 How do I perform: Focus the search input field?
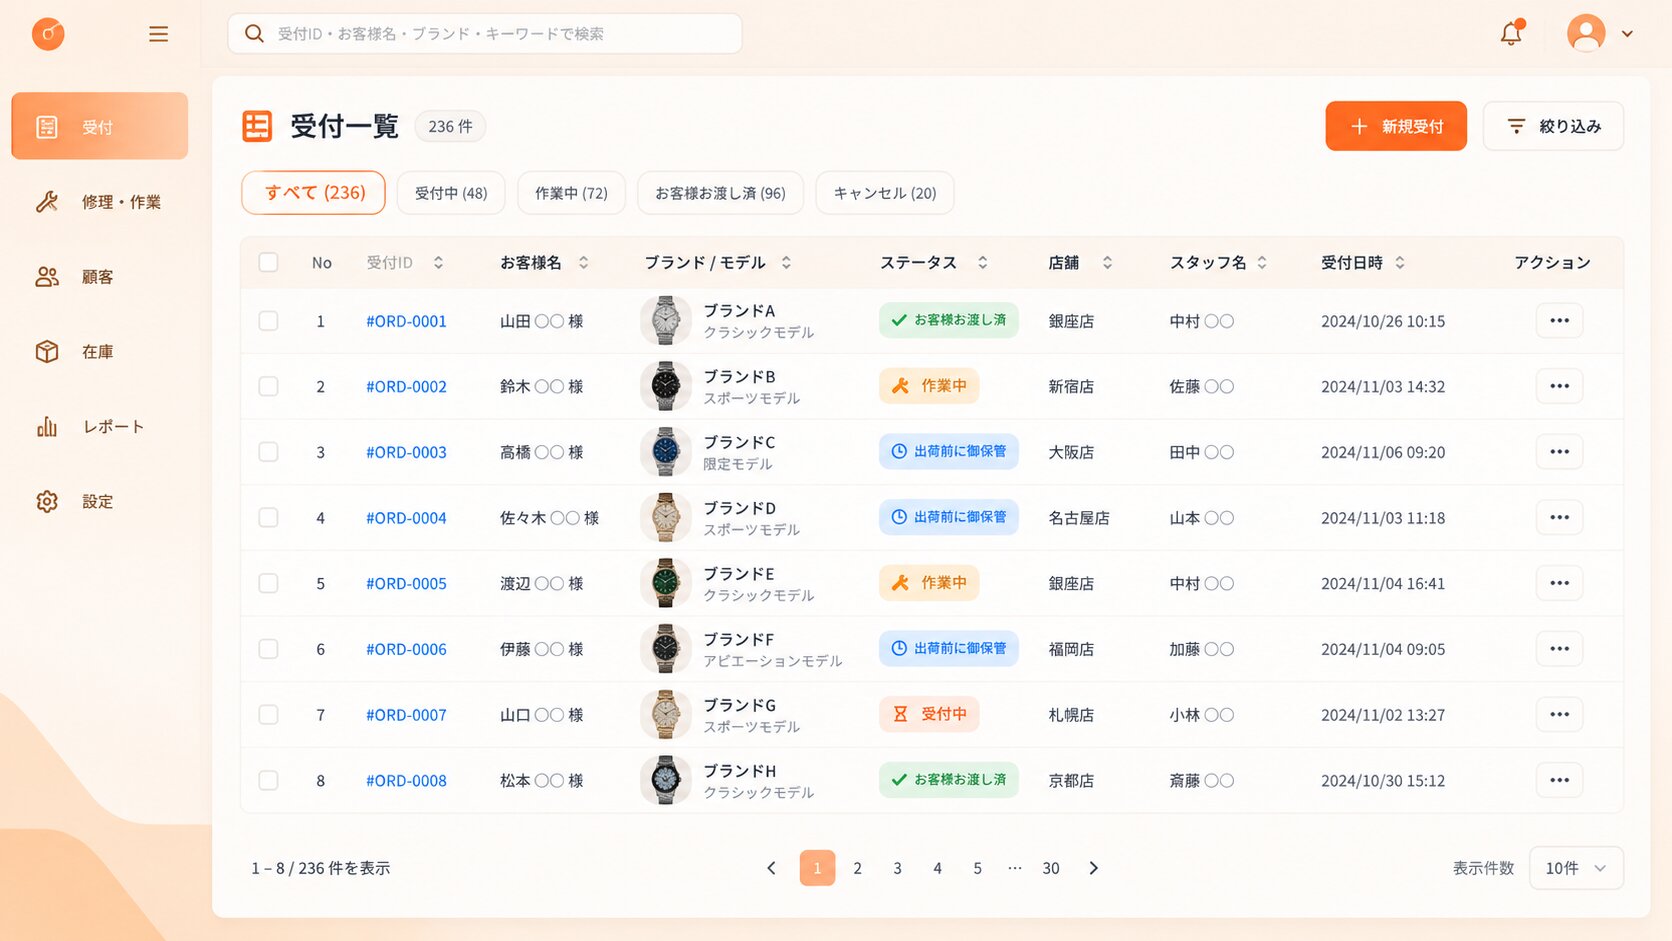(485, 34)
